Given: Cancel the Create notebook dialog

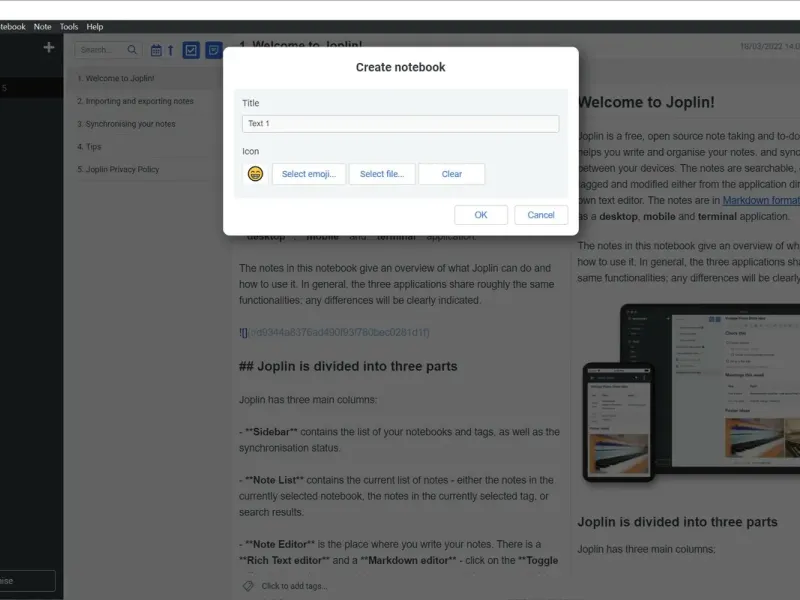Looking at the screenshot, I should [x=541, y=215].
